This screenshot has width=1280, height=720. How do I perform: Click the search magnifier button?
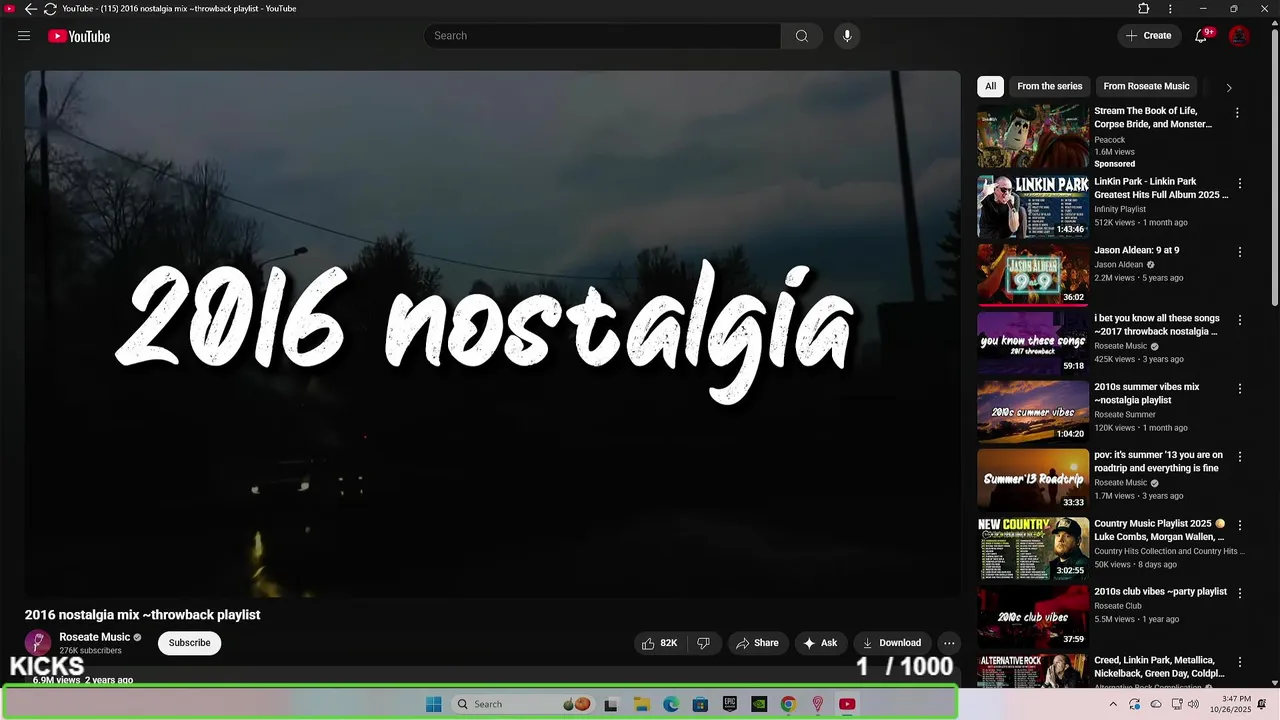tap(802, 36)
